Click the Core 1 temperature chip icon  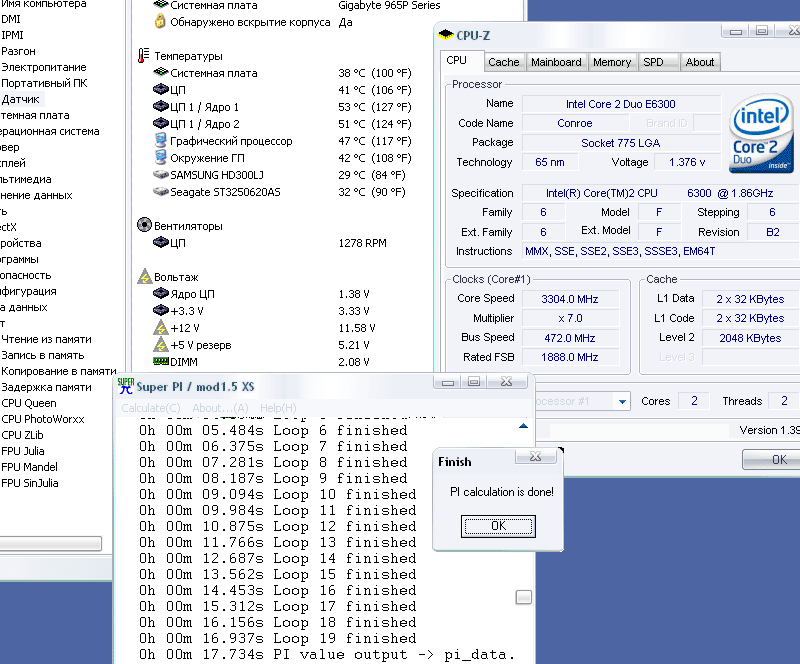(x=161, y=106)
